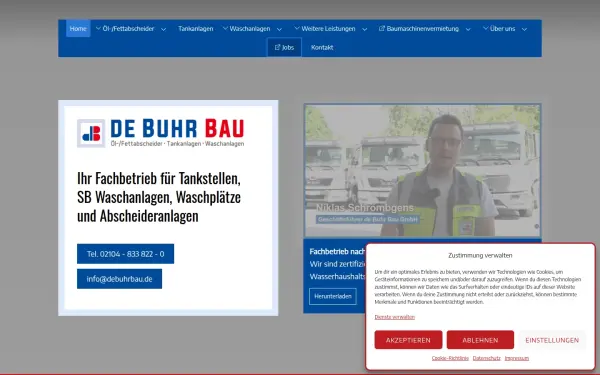
Task: Click 'Öl-/Fettabscheider · Tankanlagen · Waschanlagen' tagline
Action: (177, 144)
